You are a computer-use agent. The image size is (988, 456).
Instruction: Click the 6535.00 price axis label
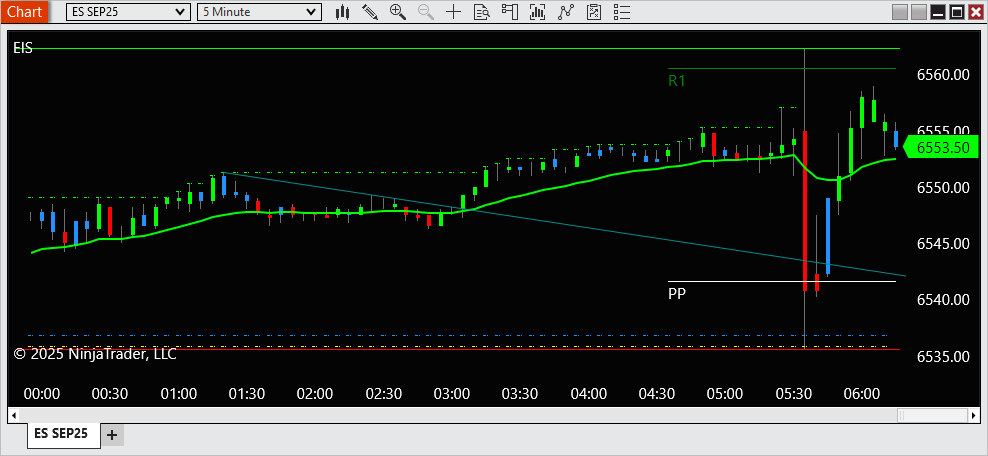[x=943, y=356]
